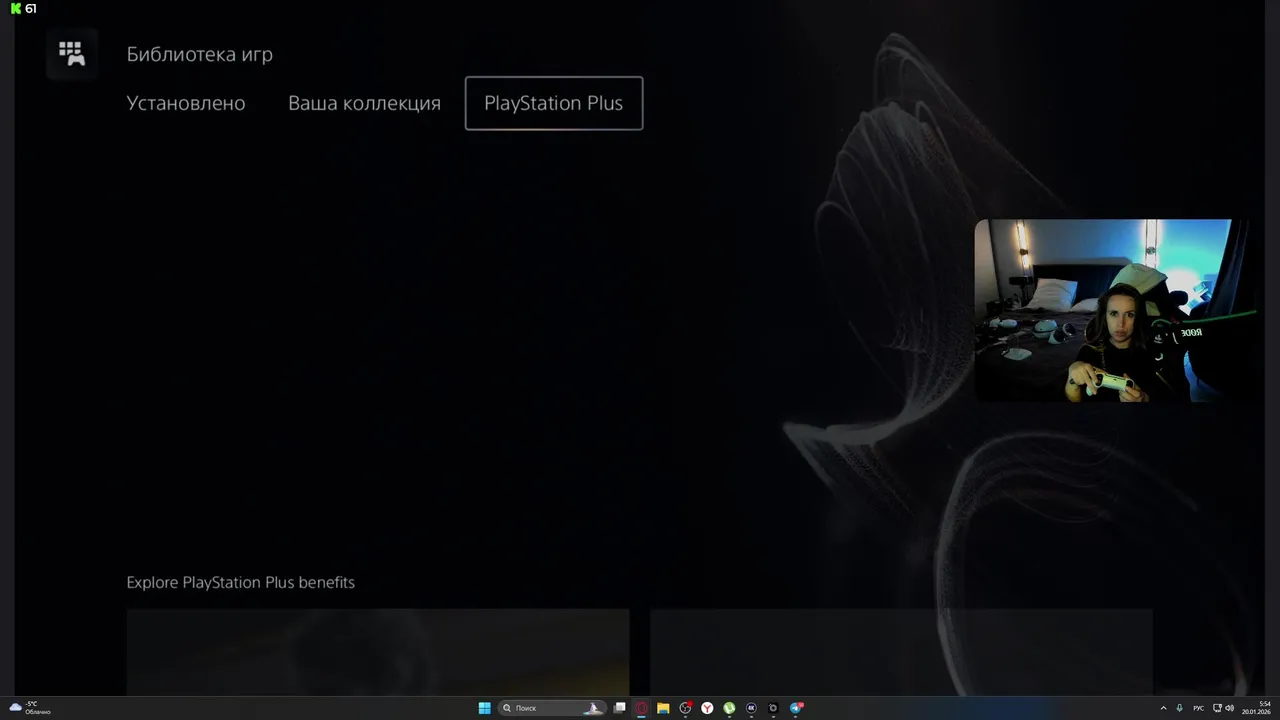Open the volume speaker tray icon
The height and width of the screenshot is (720, 1280).
point(1230,708)
